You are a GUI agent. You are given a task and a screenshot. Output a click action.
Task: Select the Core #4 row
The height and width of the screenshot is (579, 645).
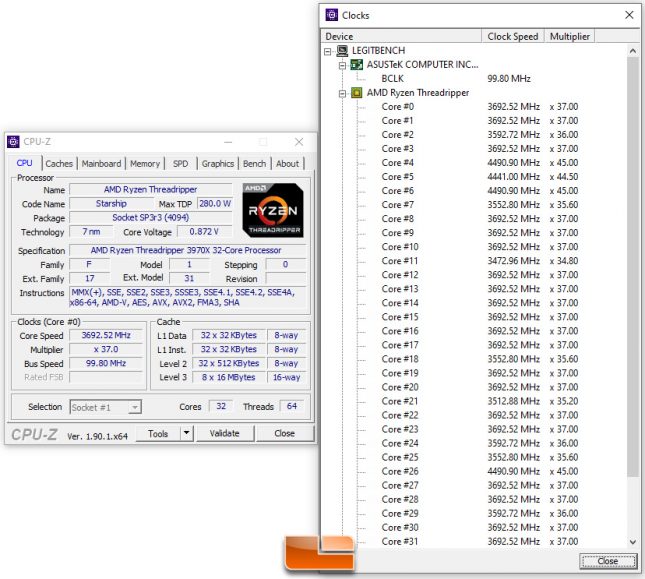click(x=480, y=162)
